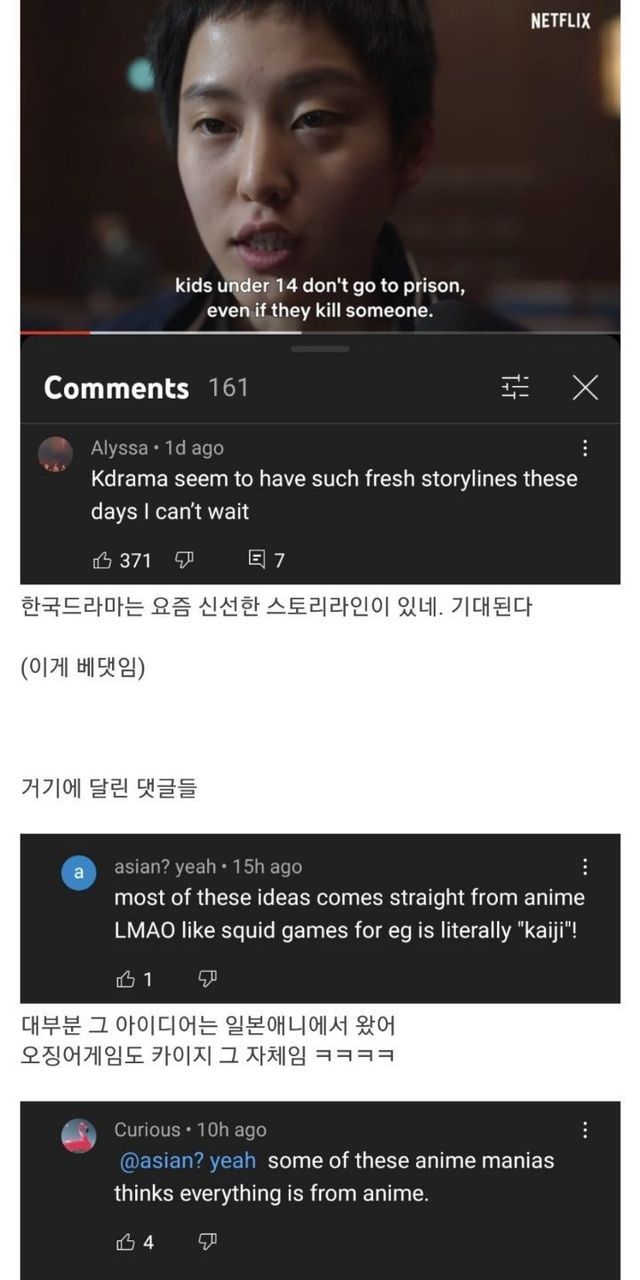Viewport: 640px width, 1280px height.
Task: Like Alyssa's comment with thumbs up
Action: [102, 560]
